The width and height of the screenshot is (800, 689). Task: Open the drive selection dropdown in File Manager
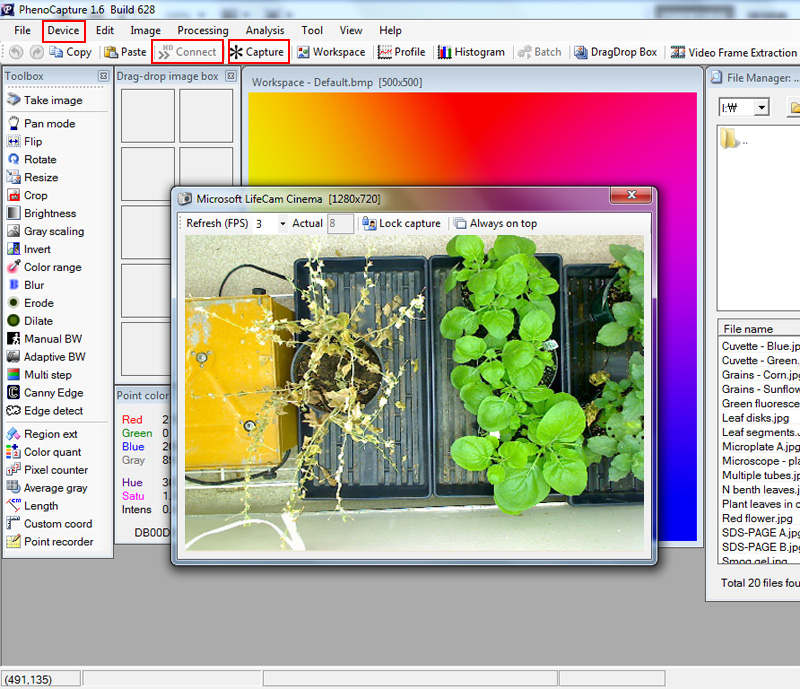coord(762,107)
